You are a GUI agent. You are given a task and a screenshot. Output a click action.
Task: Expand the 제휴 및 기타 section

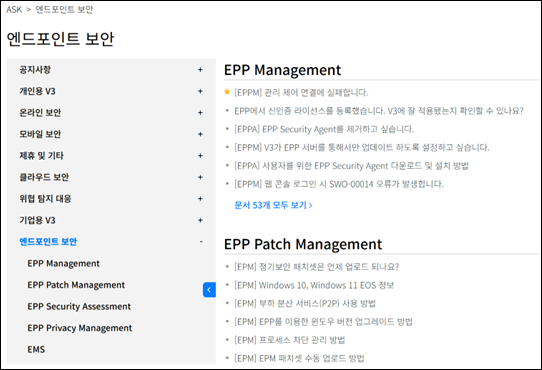click(200, 156)
